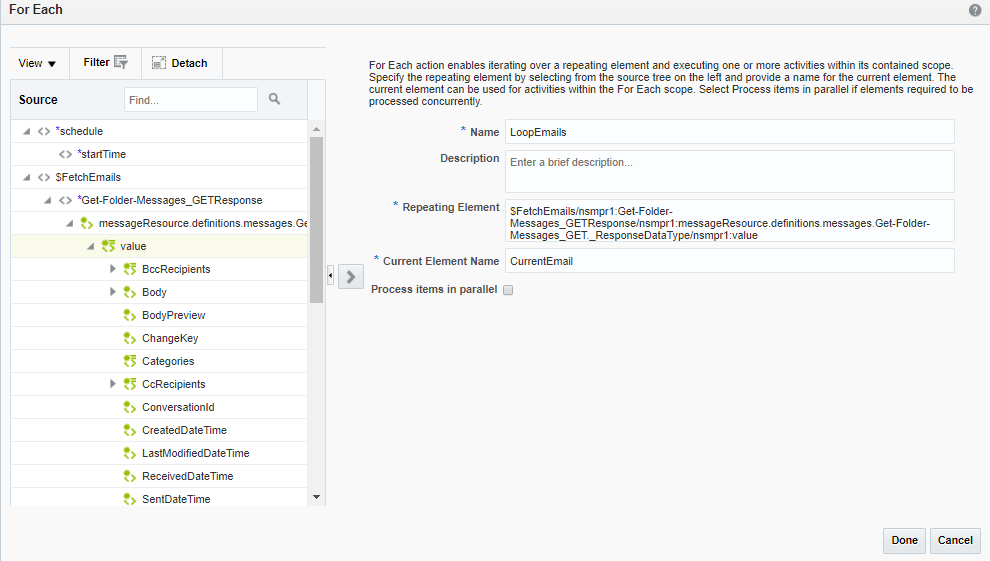
Task: Click the help question mark icon
Action: 975,10
